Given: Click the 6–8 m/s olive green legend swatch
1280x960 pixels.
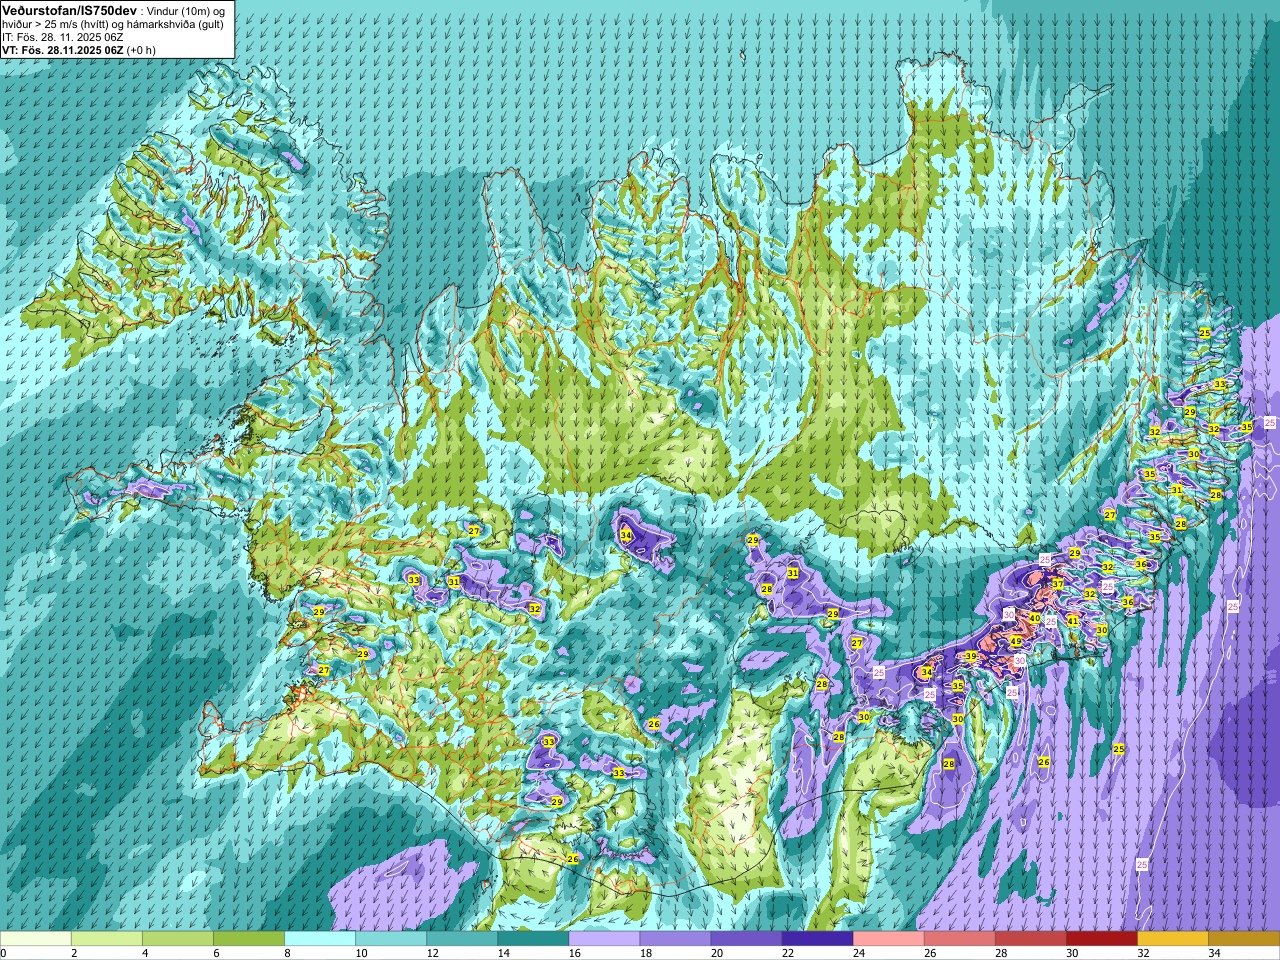Looking at the screenshot, I should pyautogui.click(x=249, y=939).
